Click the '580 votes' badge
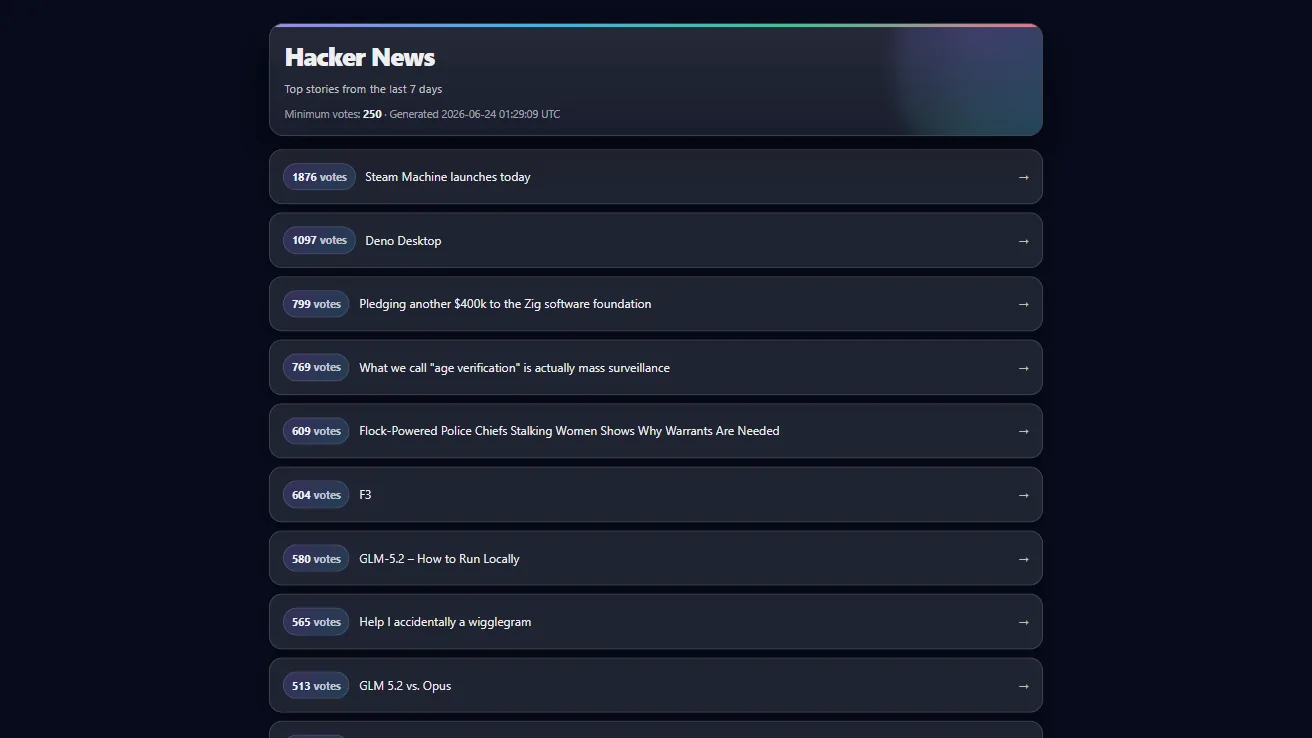The height and width of the screenshot is (738, 1312). click(x=316, y=559)
